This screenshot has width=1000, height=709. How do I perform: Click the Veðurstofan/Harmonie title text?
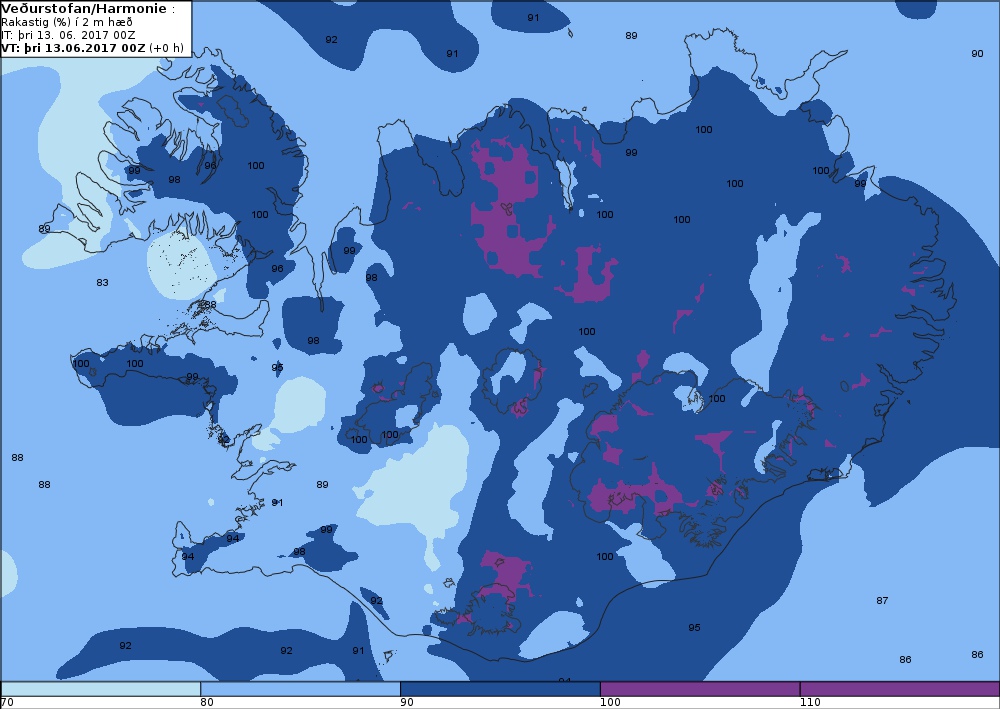[x=84, y=9]
